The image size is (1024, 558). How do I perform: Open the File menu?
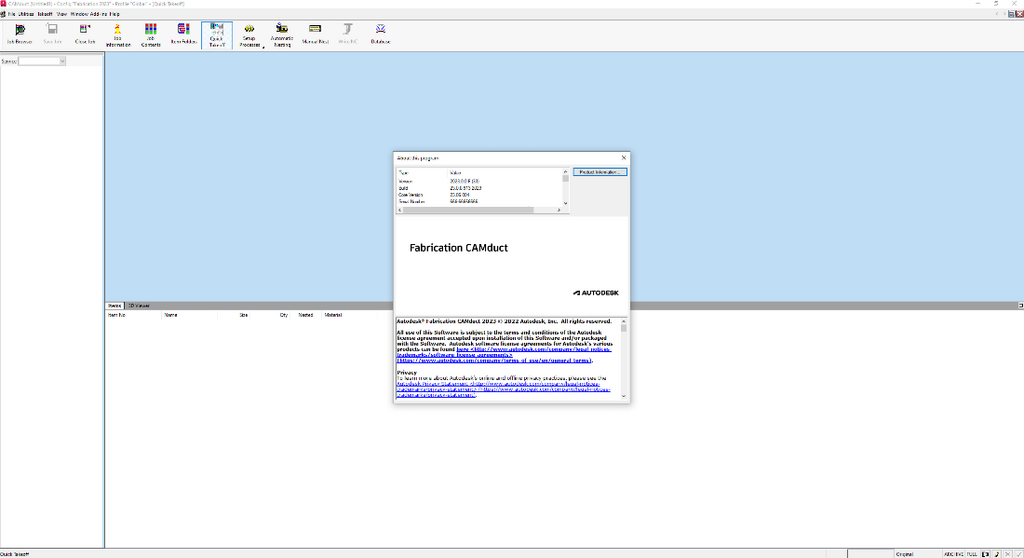pos(12,14)
